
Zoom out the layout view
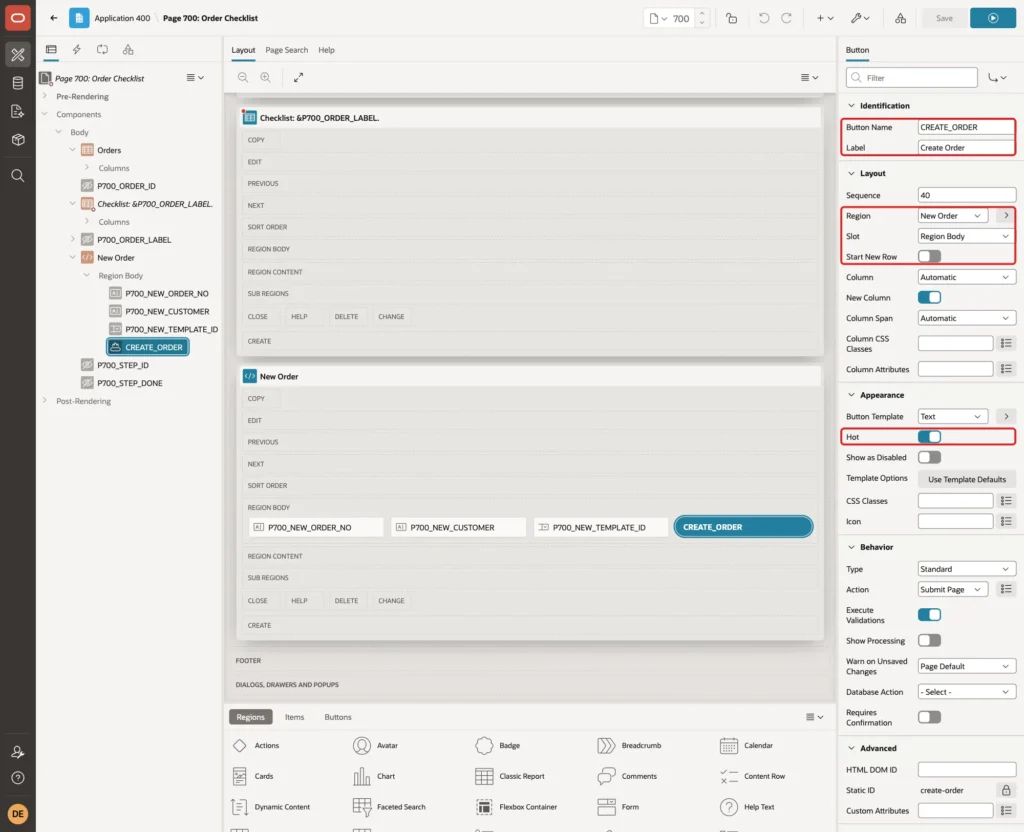[243, 77]
